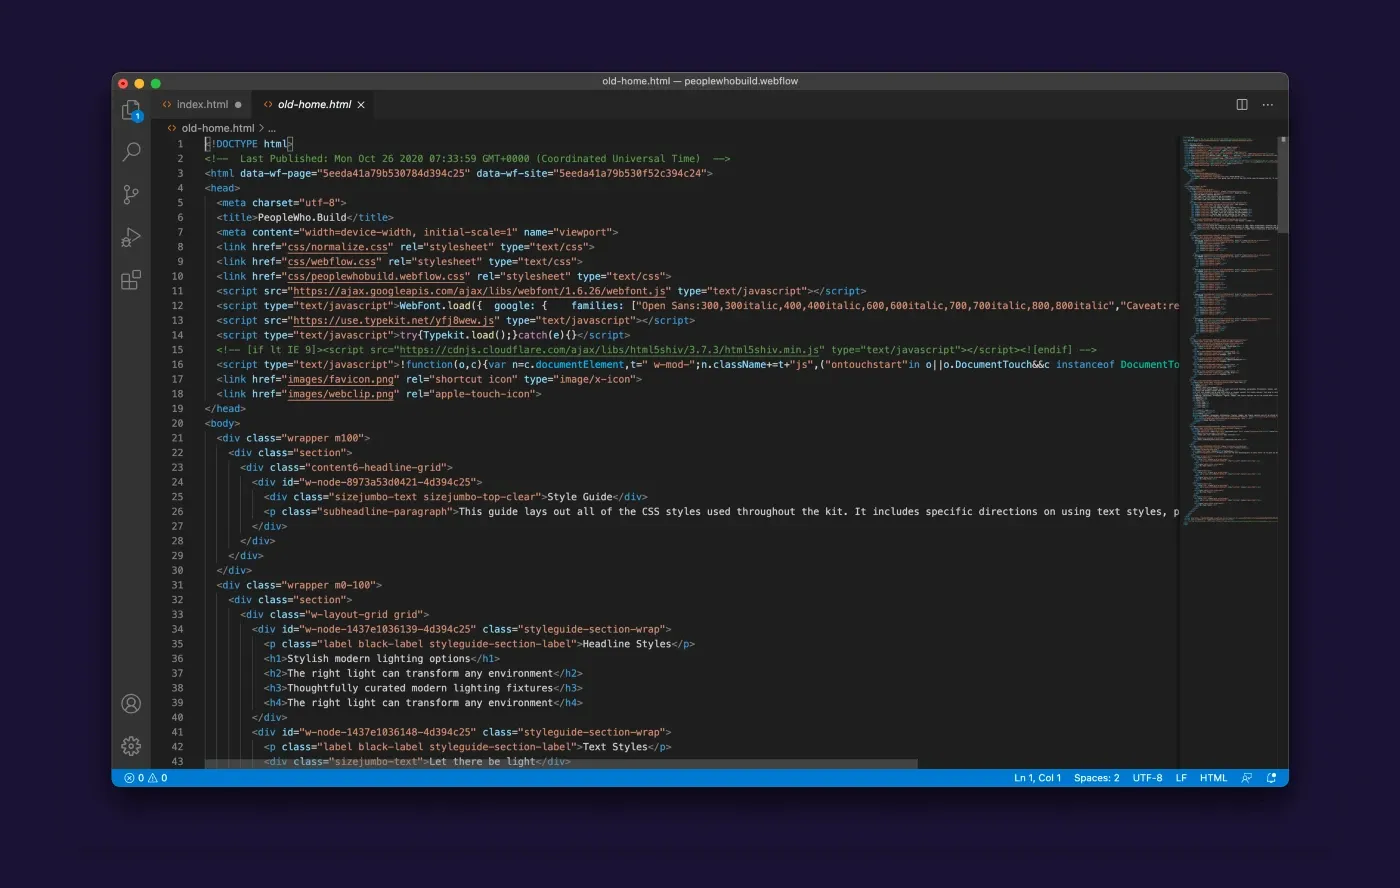The width and height of the screenshot is (1400, 888).
Task: Click the Last Published comment line
Action: pos(467,159)
